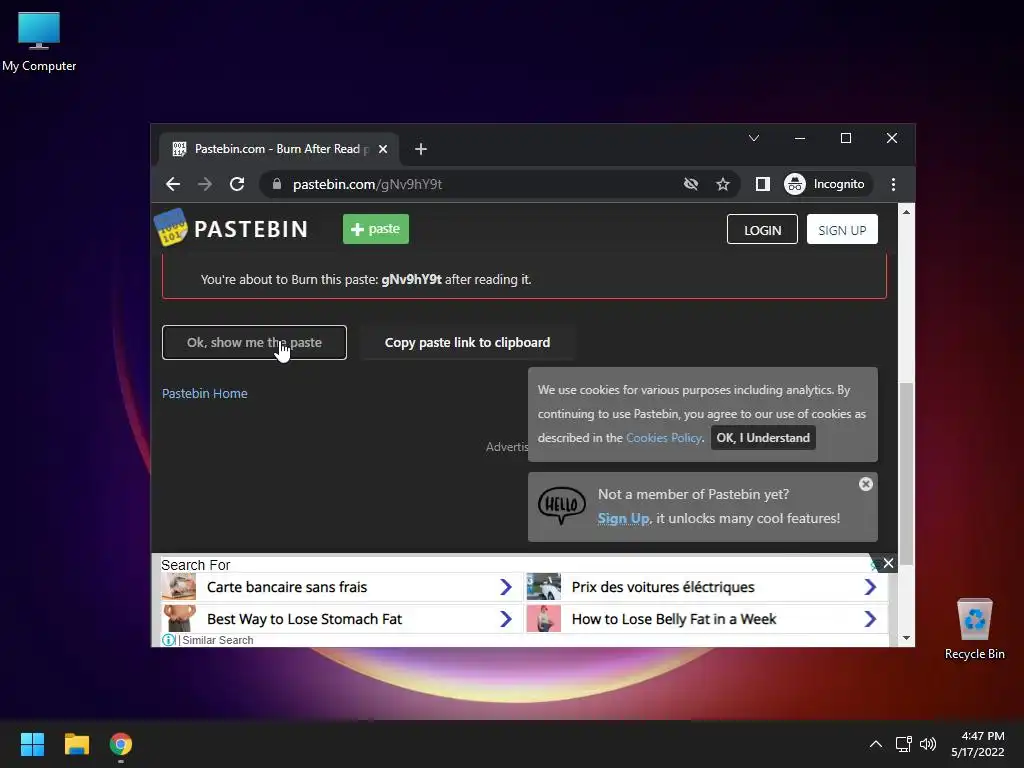Click the ad info icon near Similar Search
This screenshot has height=768, width=1024.
(x=168, y=640)
